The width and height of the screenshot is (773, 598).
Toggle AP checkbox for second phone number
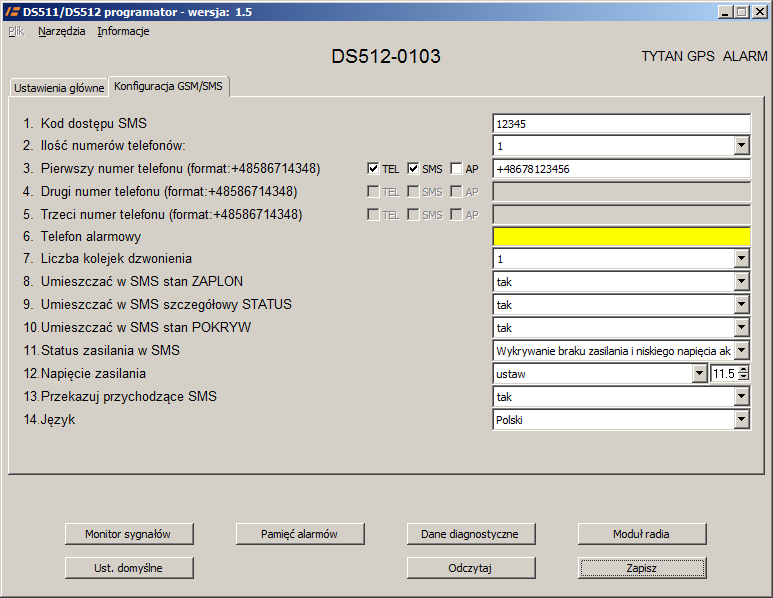tap(456, 192)
